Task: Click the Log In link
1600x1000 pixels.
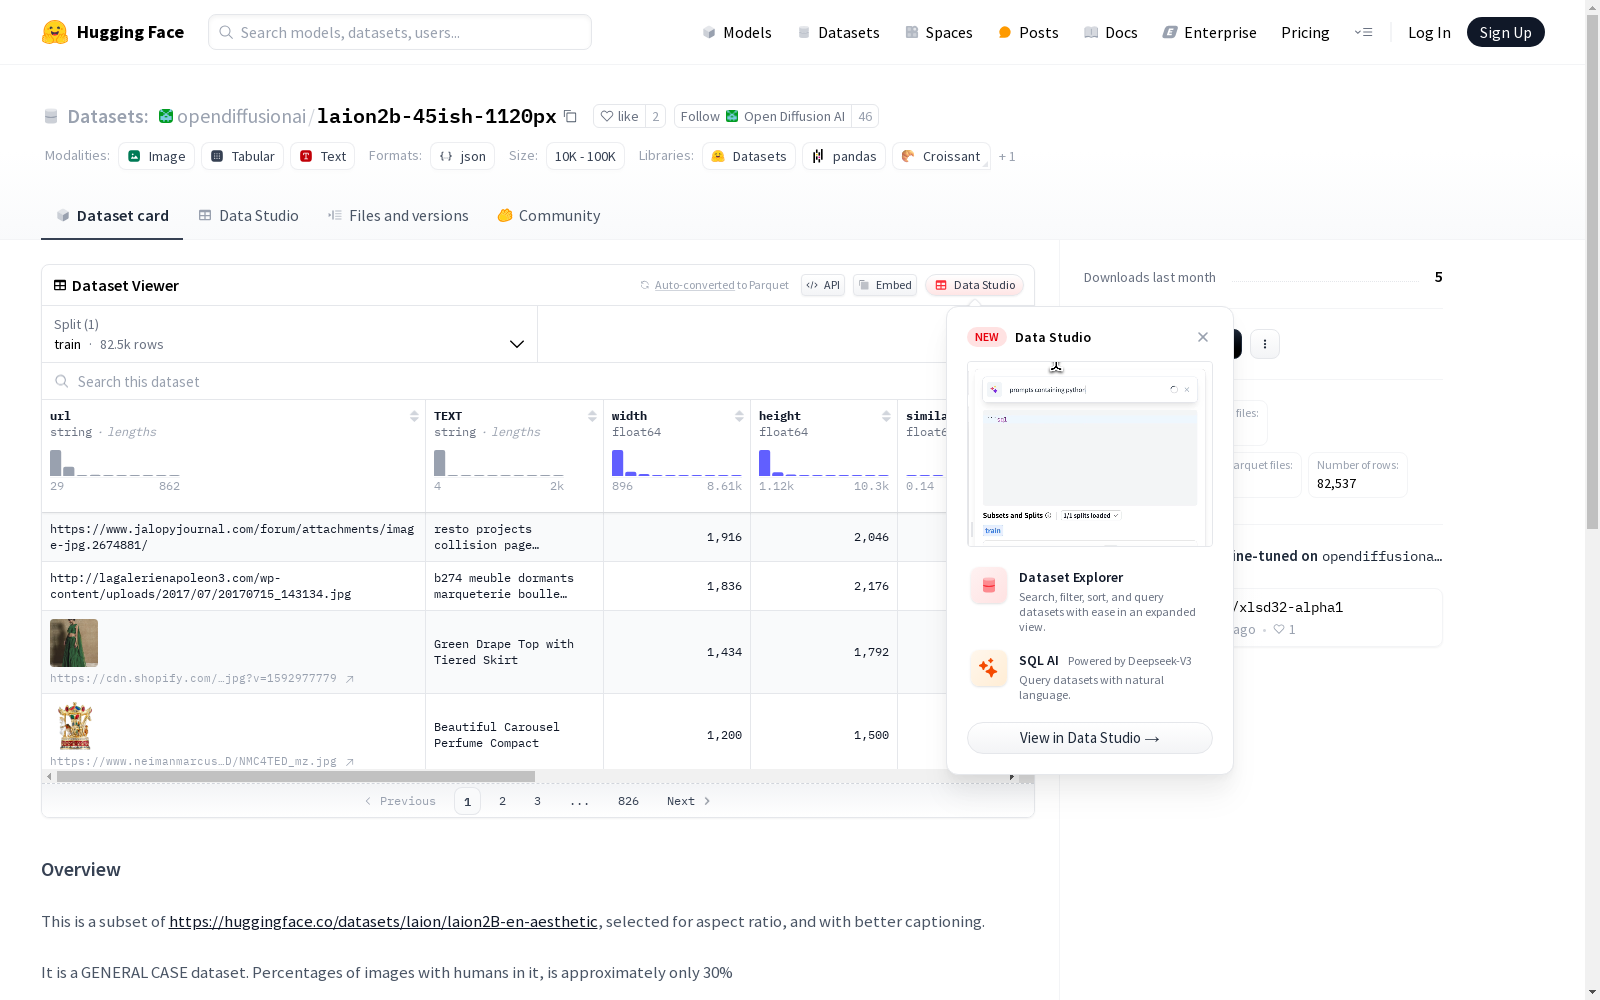Action: (1429, 32)
